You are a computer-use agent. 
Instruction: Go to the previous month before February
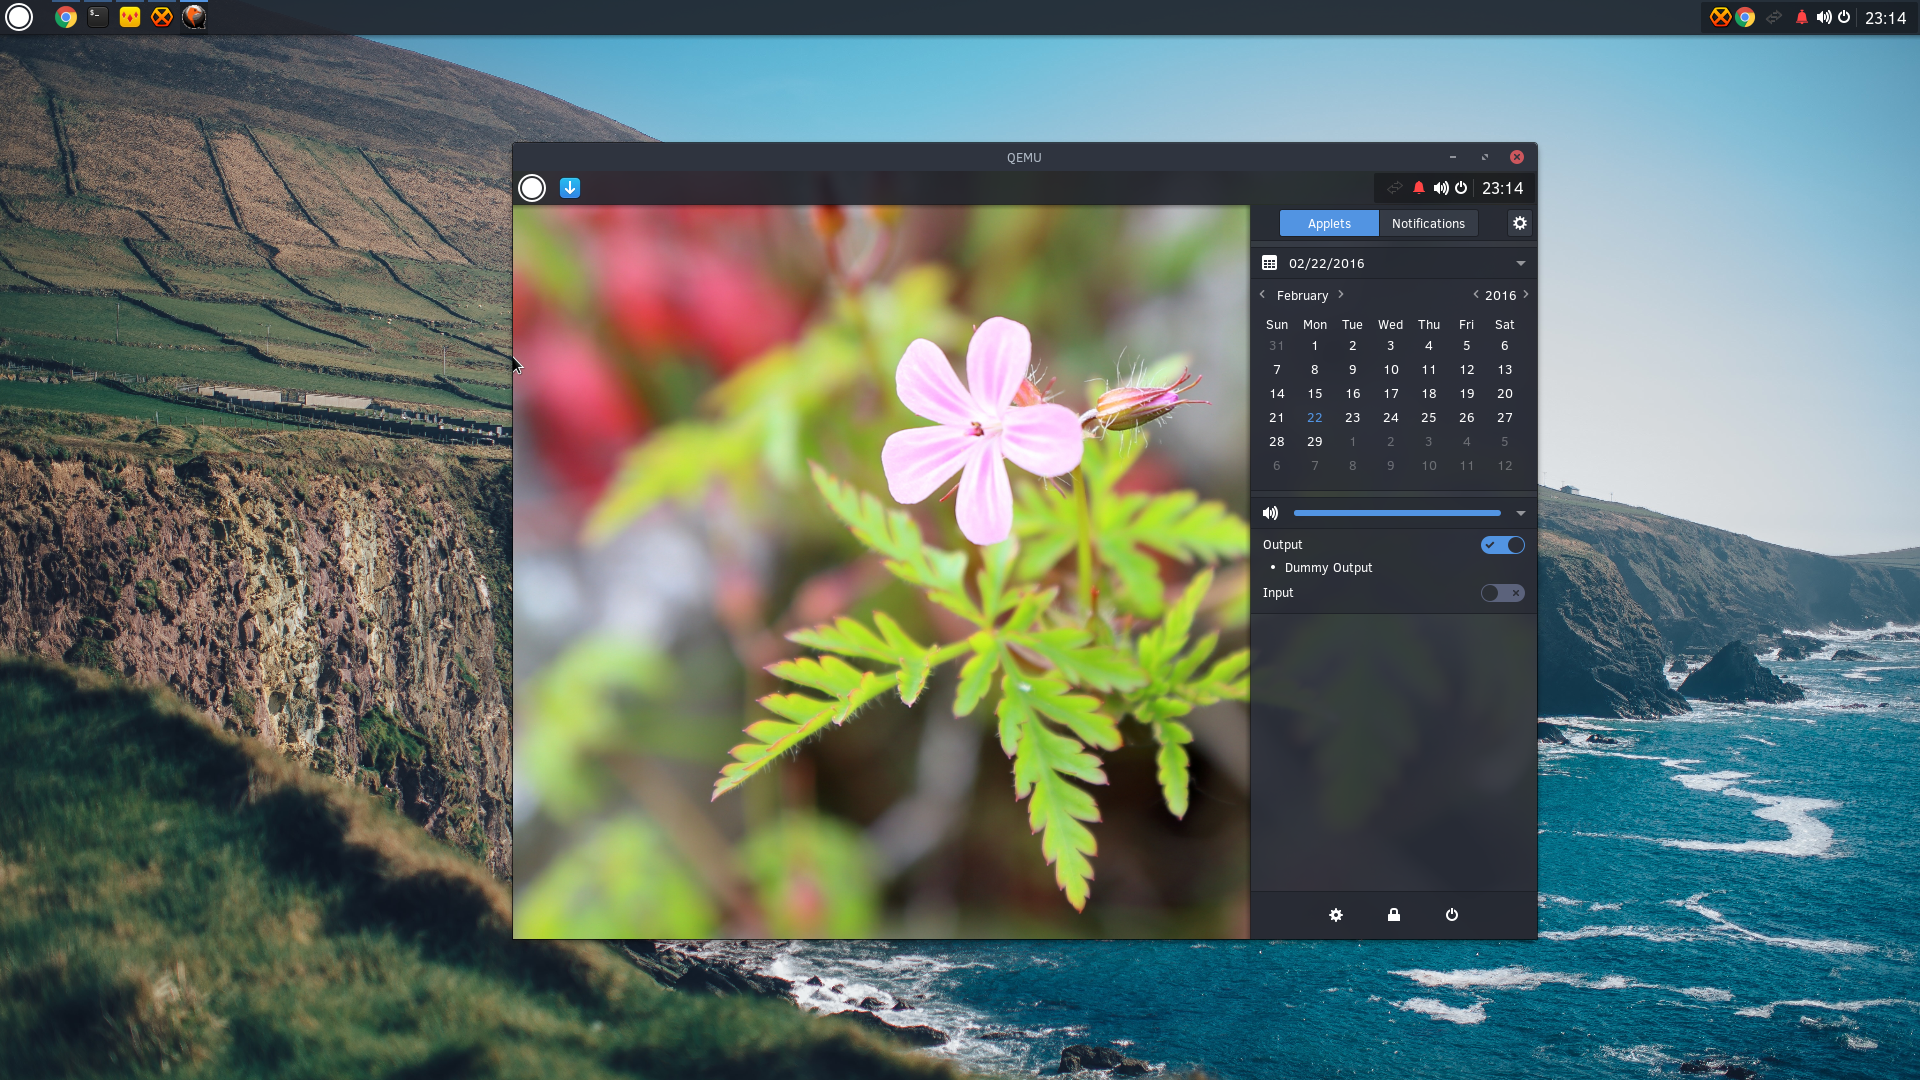coord(1262,295)
